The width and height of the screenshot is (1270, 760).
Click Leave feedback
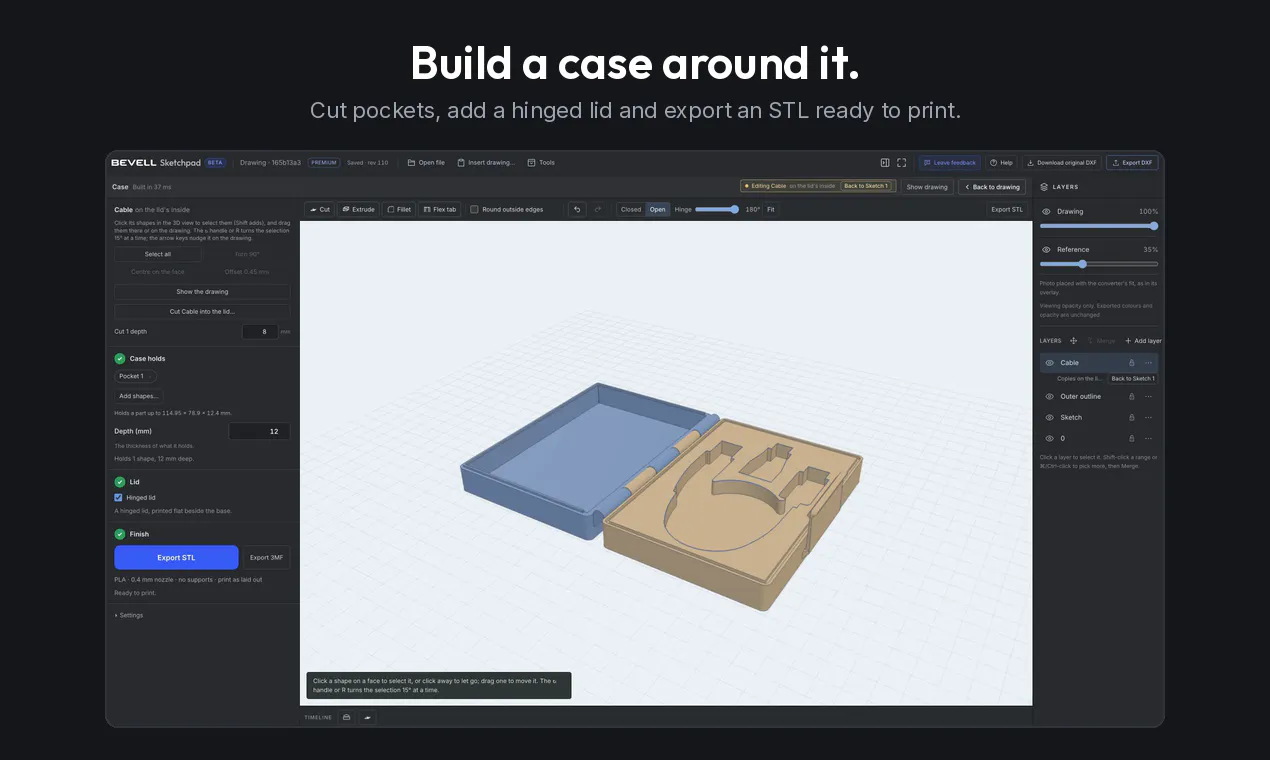(950, 162)
